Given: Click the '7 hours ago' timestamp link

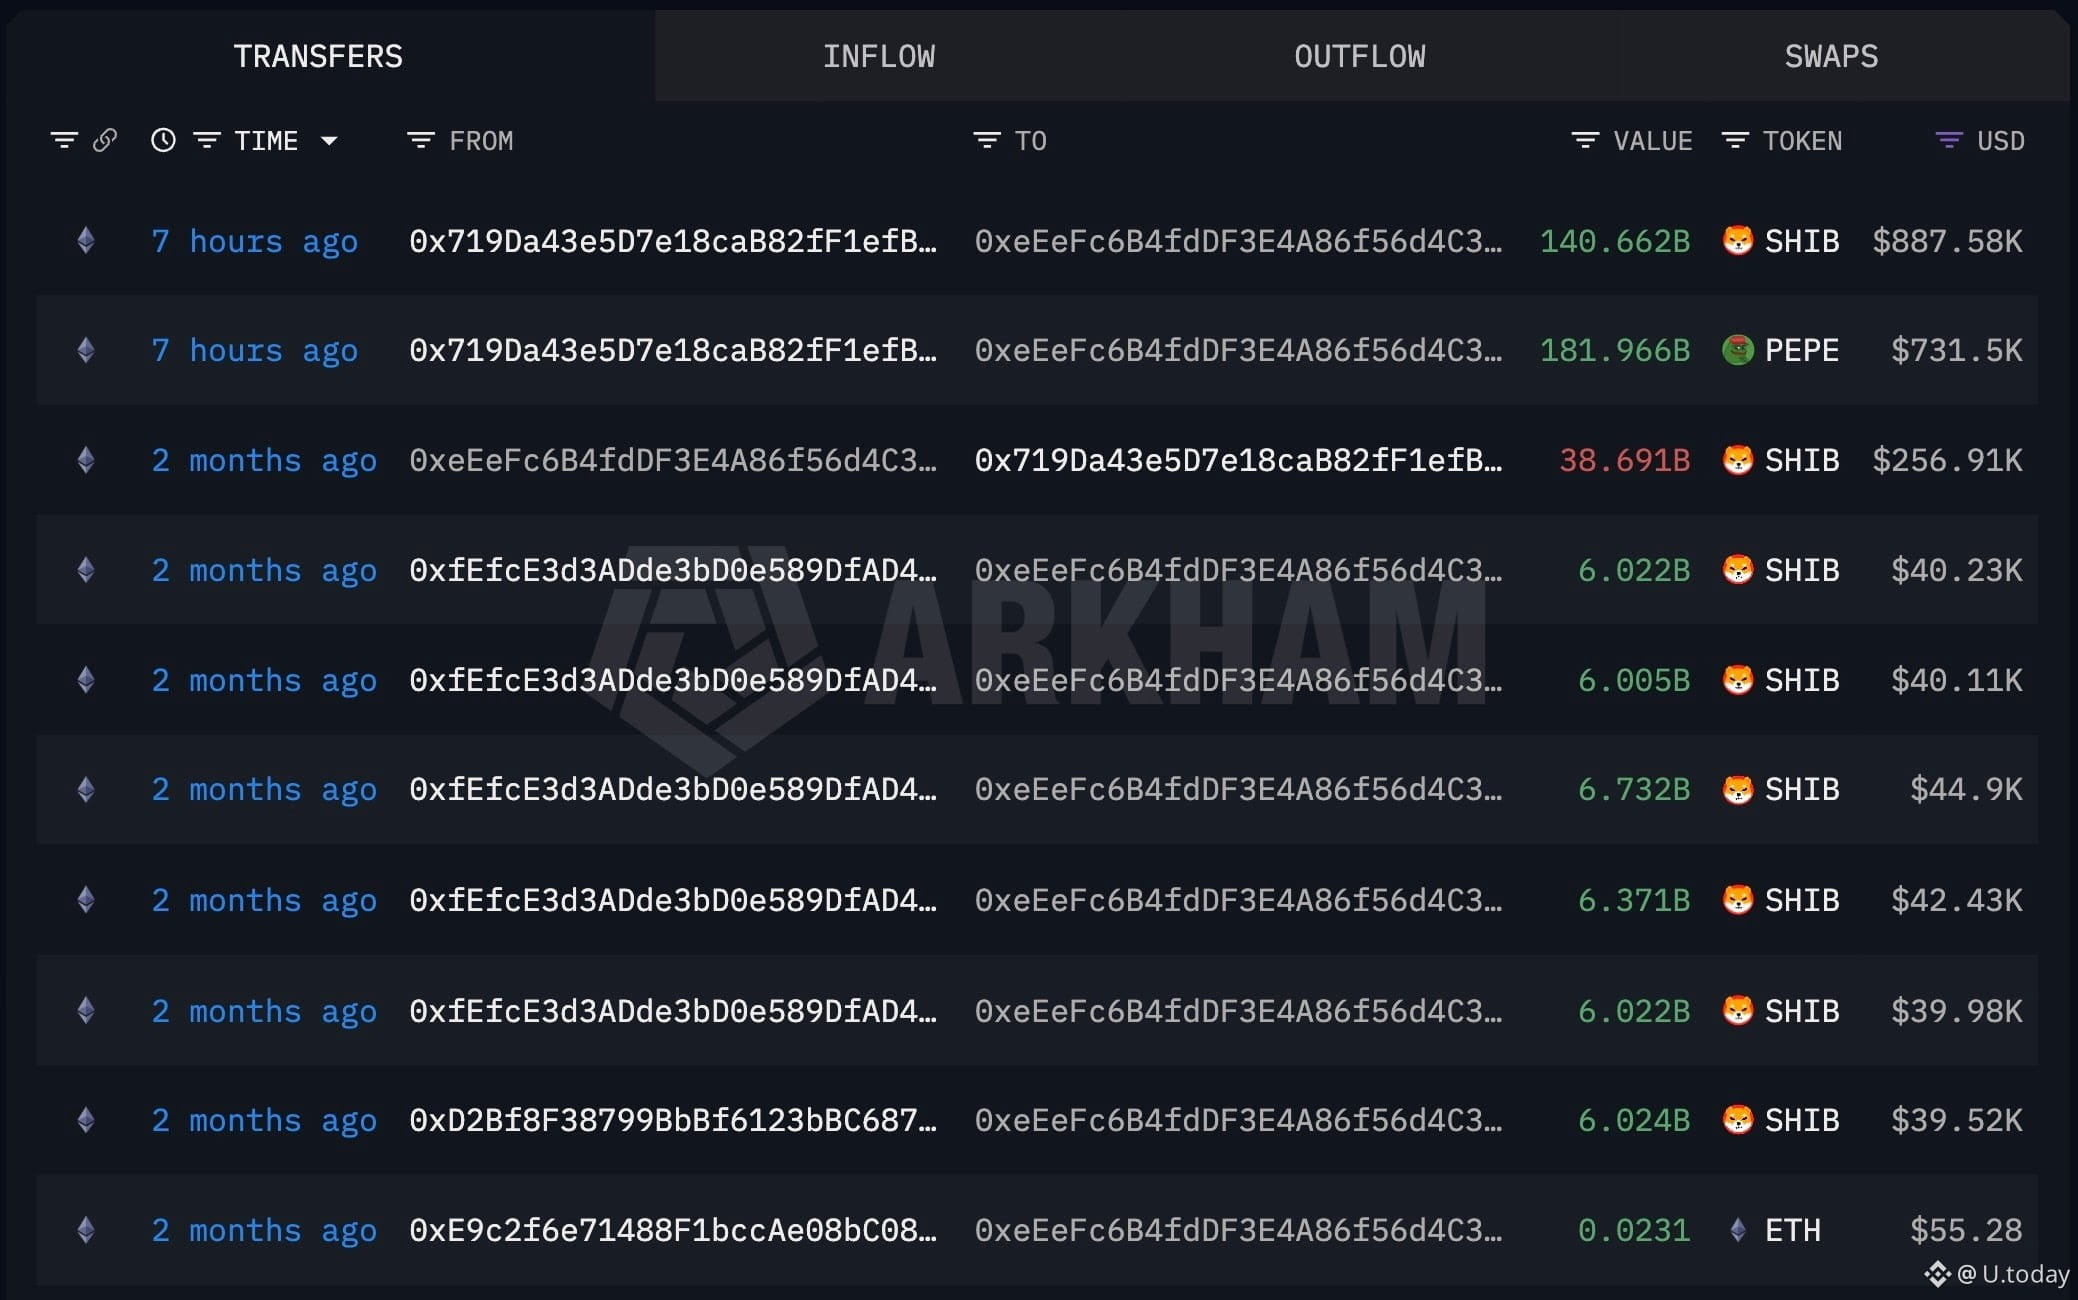Looking at the screenshot, I should coord(254,240).
